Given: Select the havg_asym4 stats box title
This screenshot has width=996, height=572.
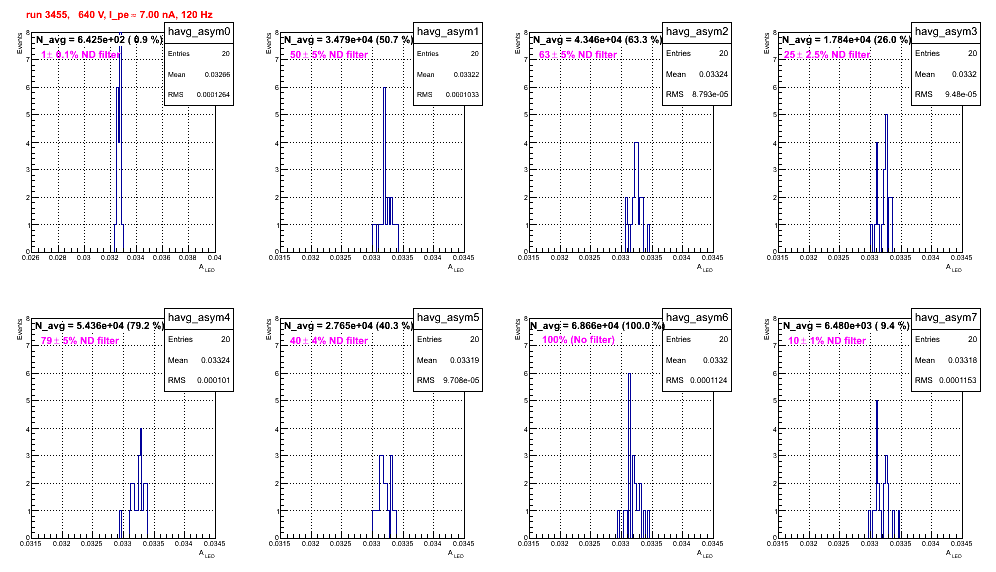Looking at the screenshot, I should (199, 317).
